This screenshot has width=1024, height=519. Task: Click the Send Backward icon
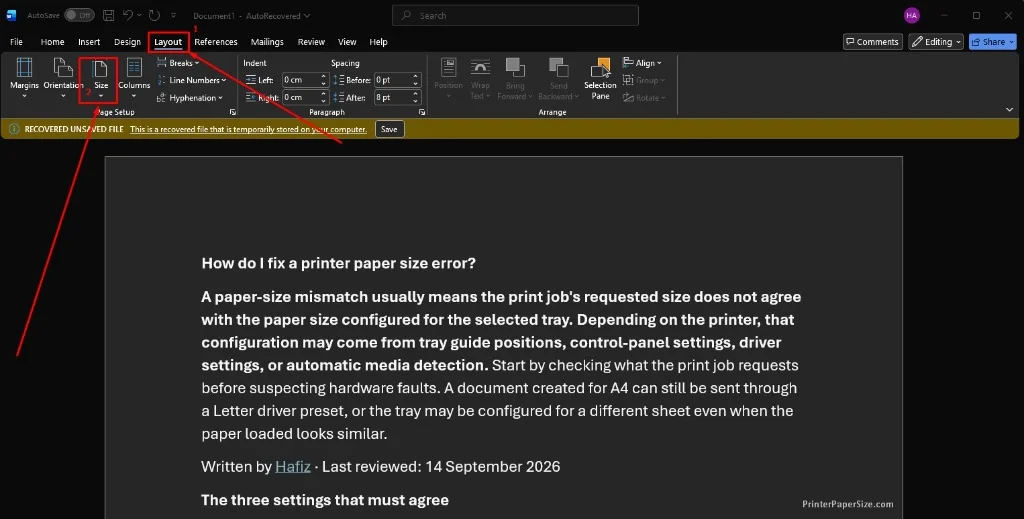tap(558, 68)
